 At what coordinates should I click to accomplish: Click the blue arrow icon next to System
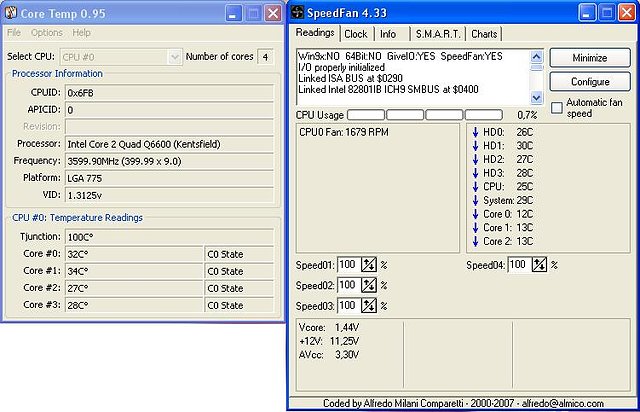pyautogui.click(x=474, y=200)
